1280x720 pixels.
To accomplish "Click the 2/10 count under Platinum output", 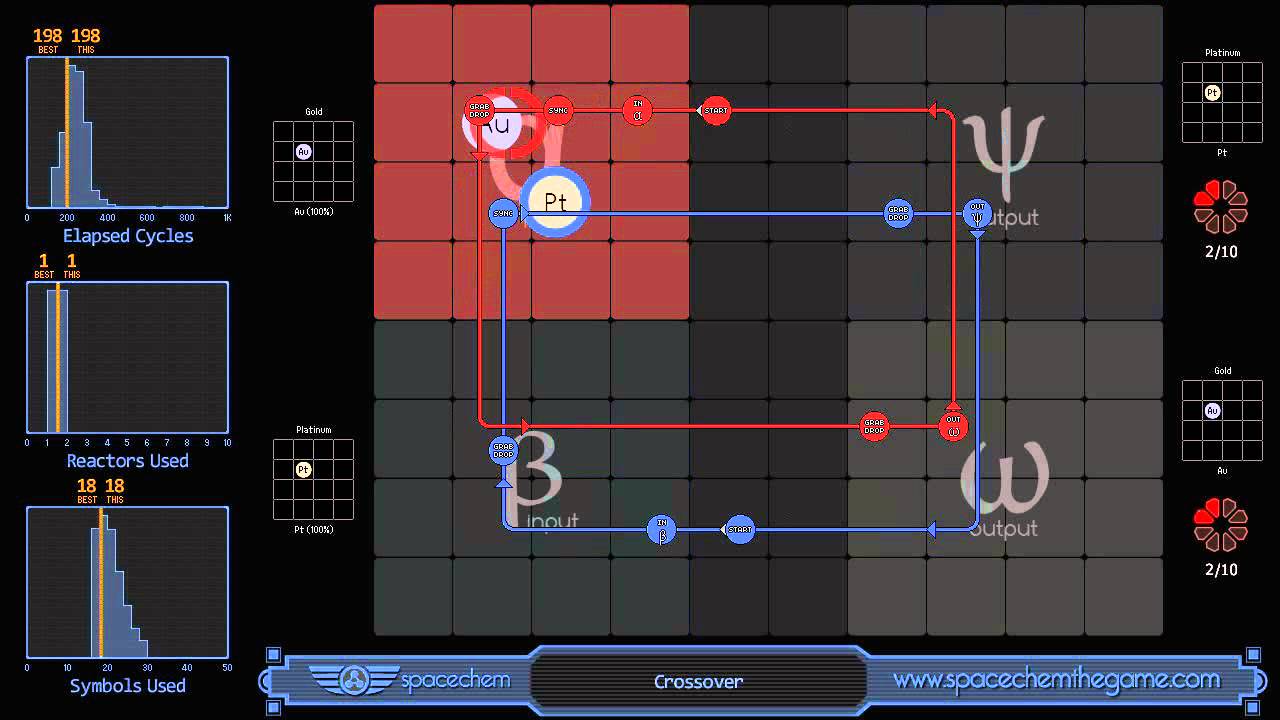I will 1221,252.
